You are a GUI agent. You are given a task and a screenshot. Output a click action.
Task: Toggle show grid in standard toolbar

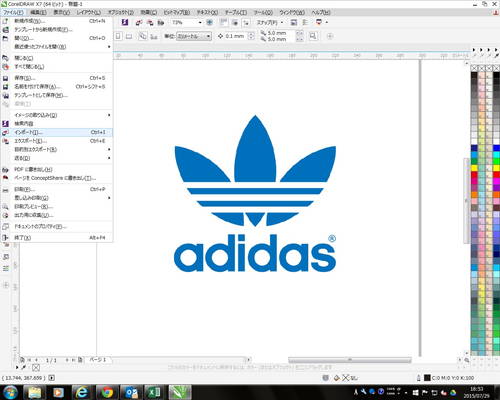coord(235,22)
